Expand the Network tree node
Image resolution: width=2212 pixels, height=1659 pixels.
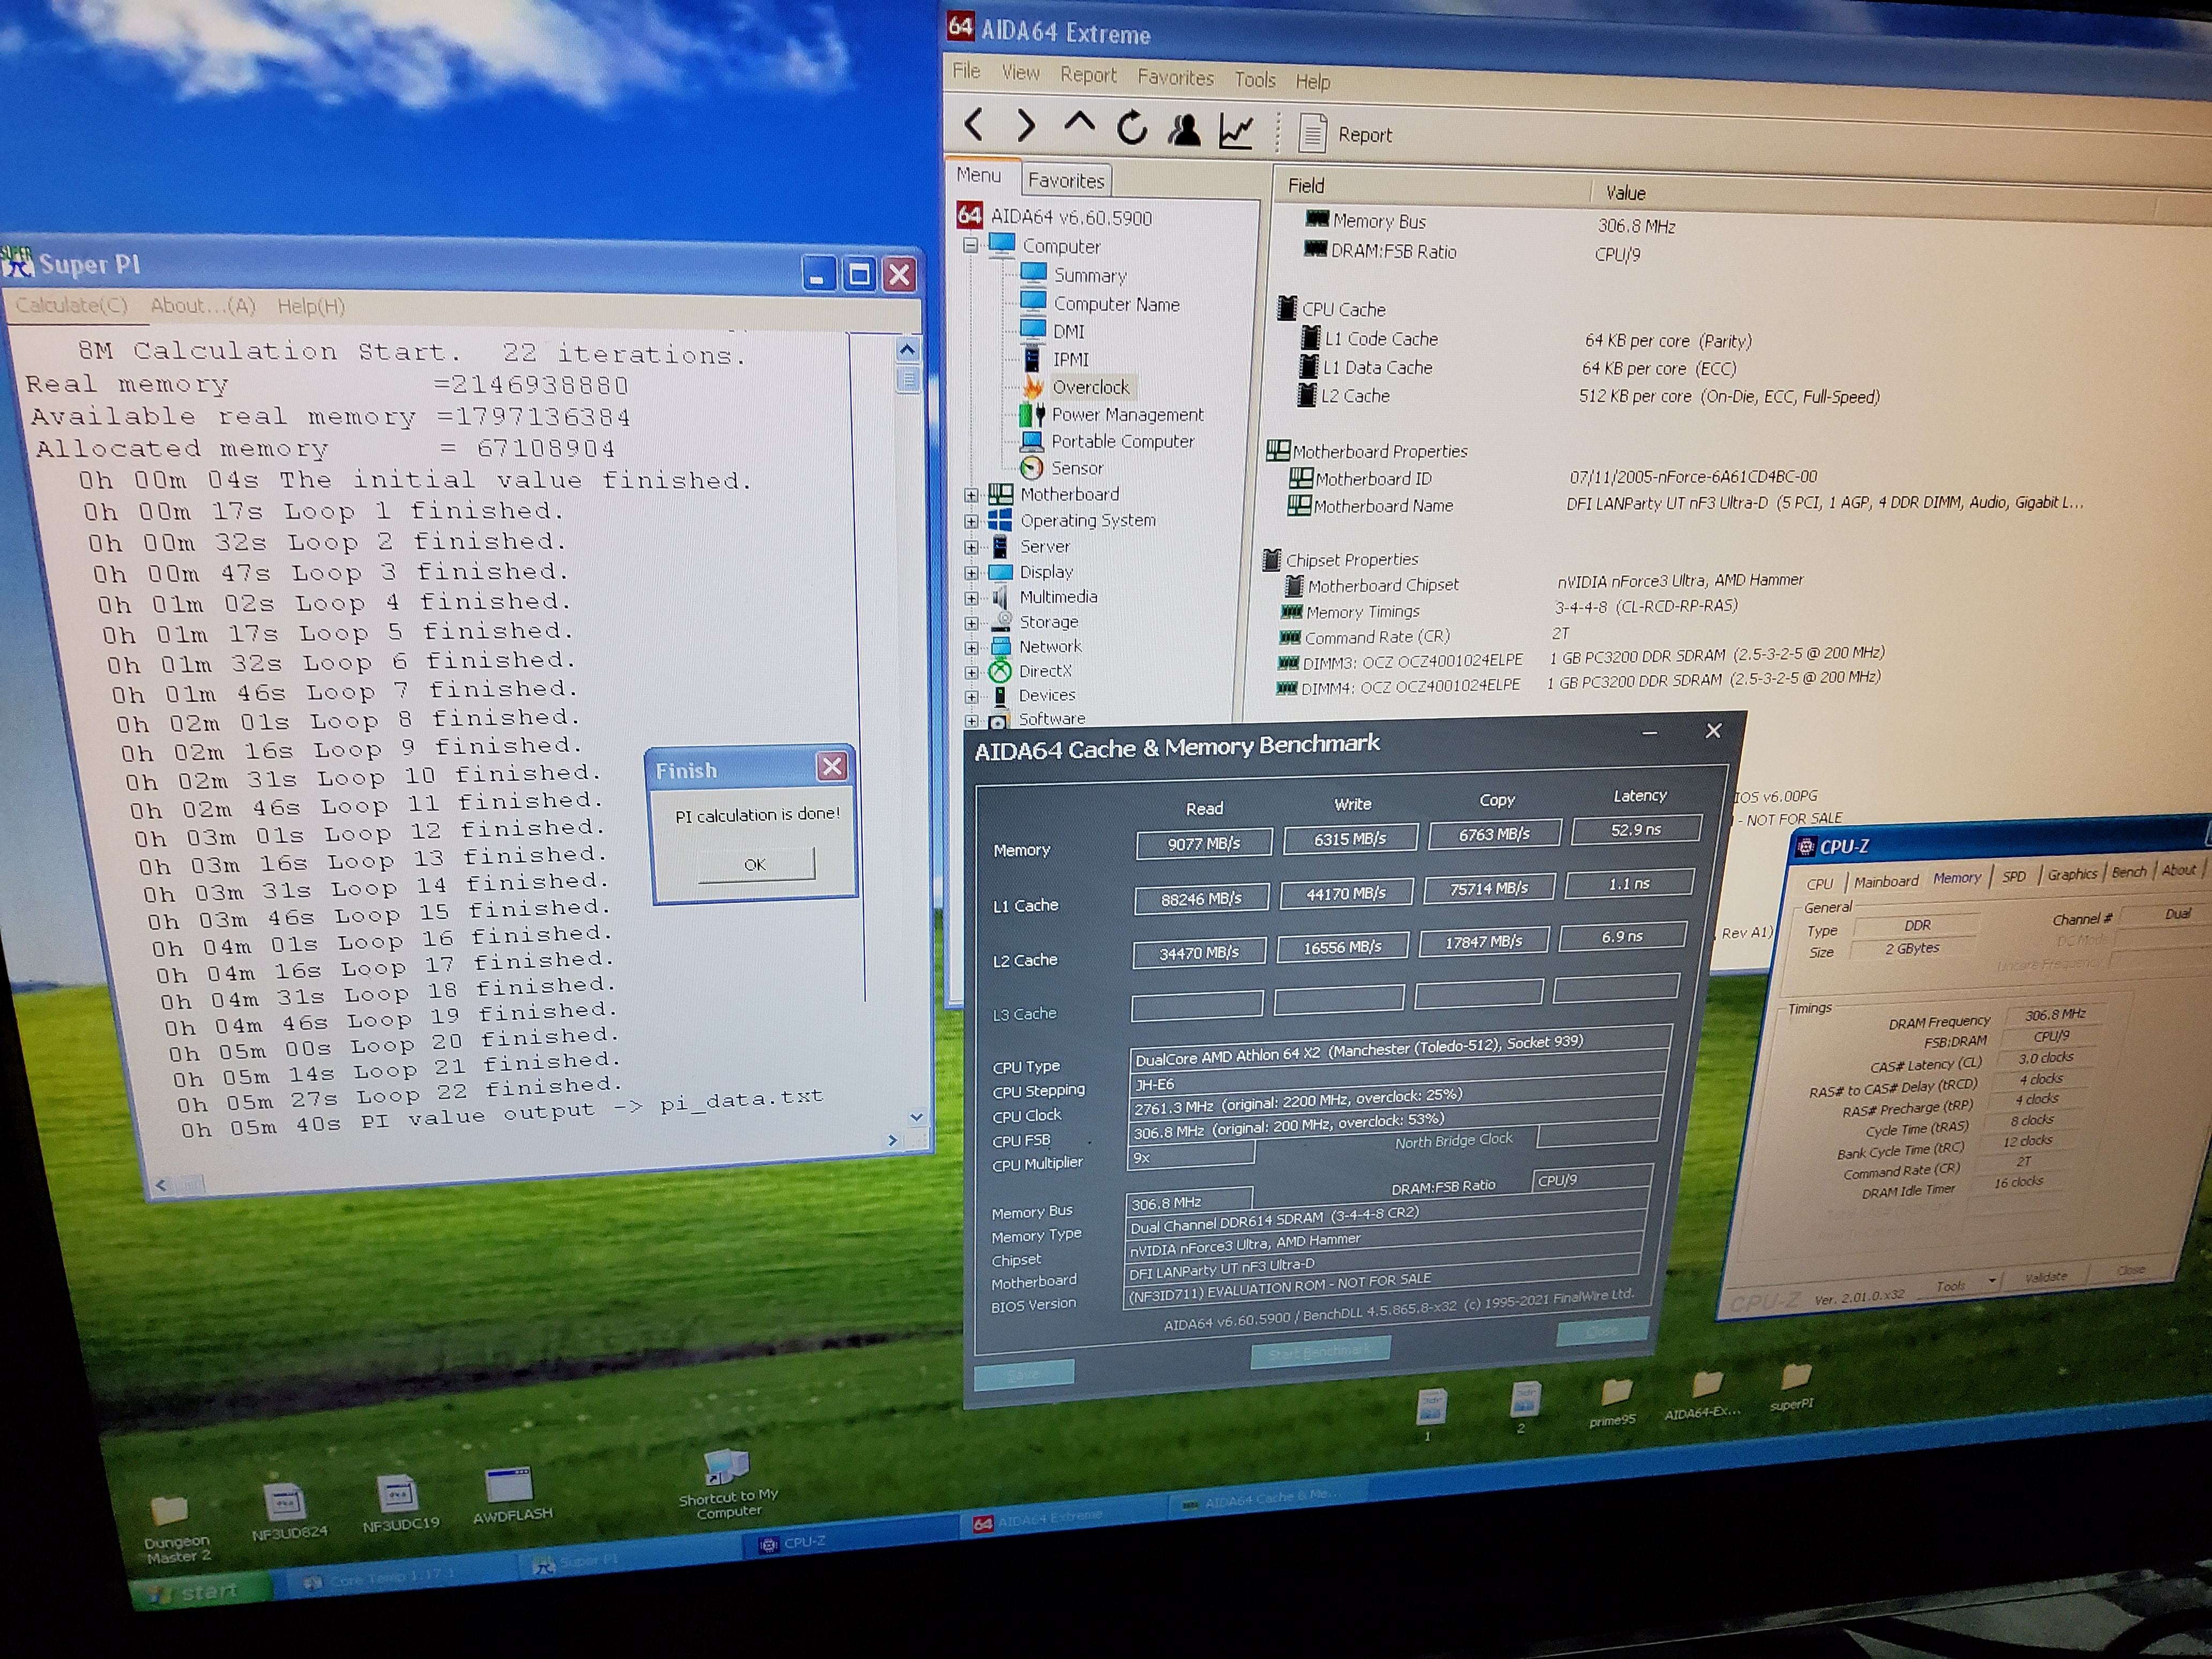(971, 648)
